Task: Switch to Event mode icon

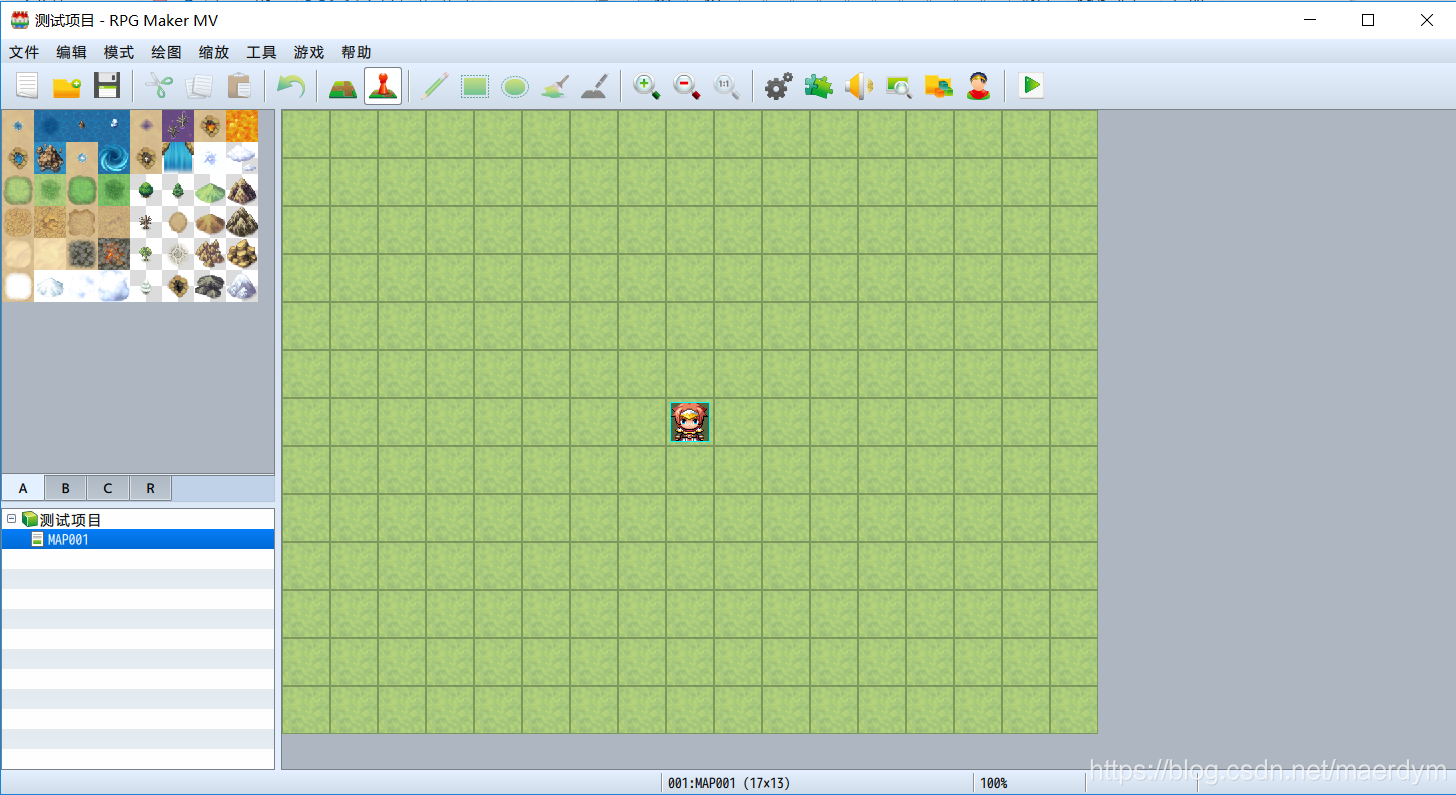Action: 383,86
